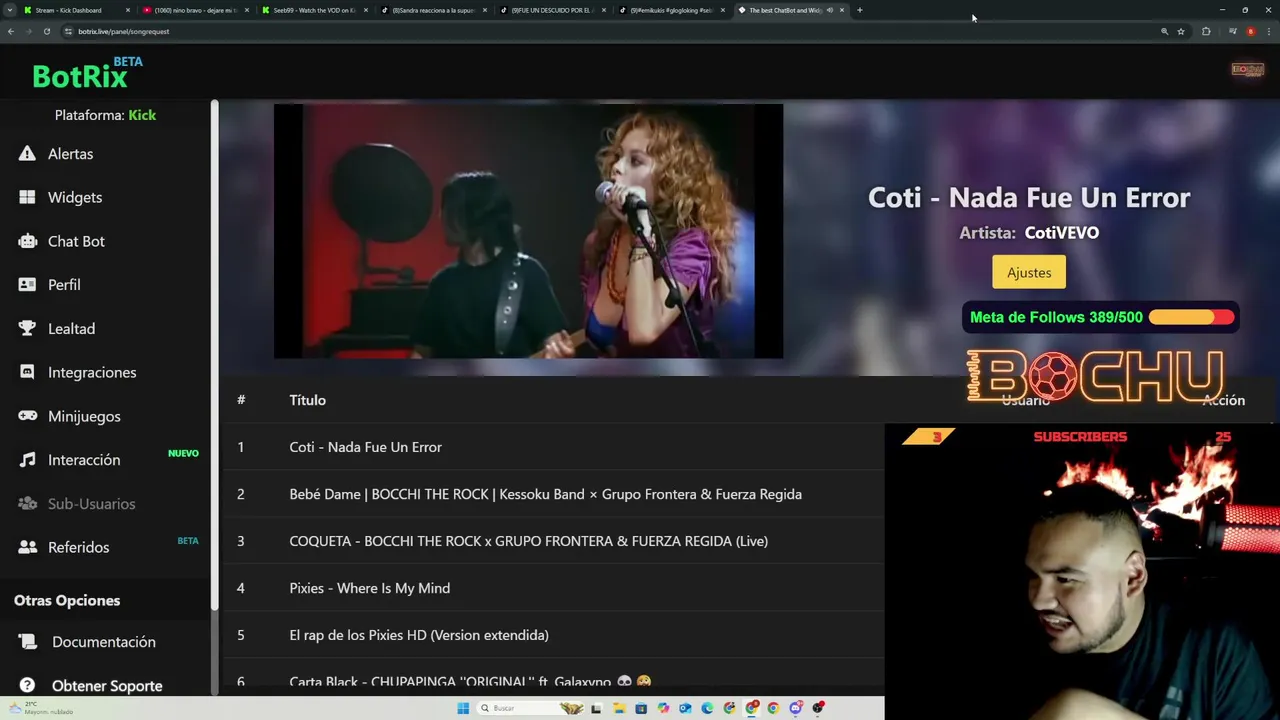Click the Windows taskbar Buscar search box
This screenshot has width=1280, height=720.
coord(530,708)
